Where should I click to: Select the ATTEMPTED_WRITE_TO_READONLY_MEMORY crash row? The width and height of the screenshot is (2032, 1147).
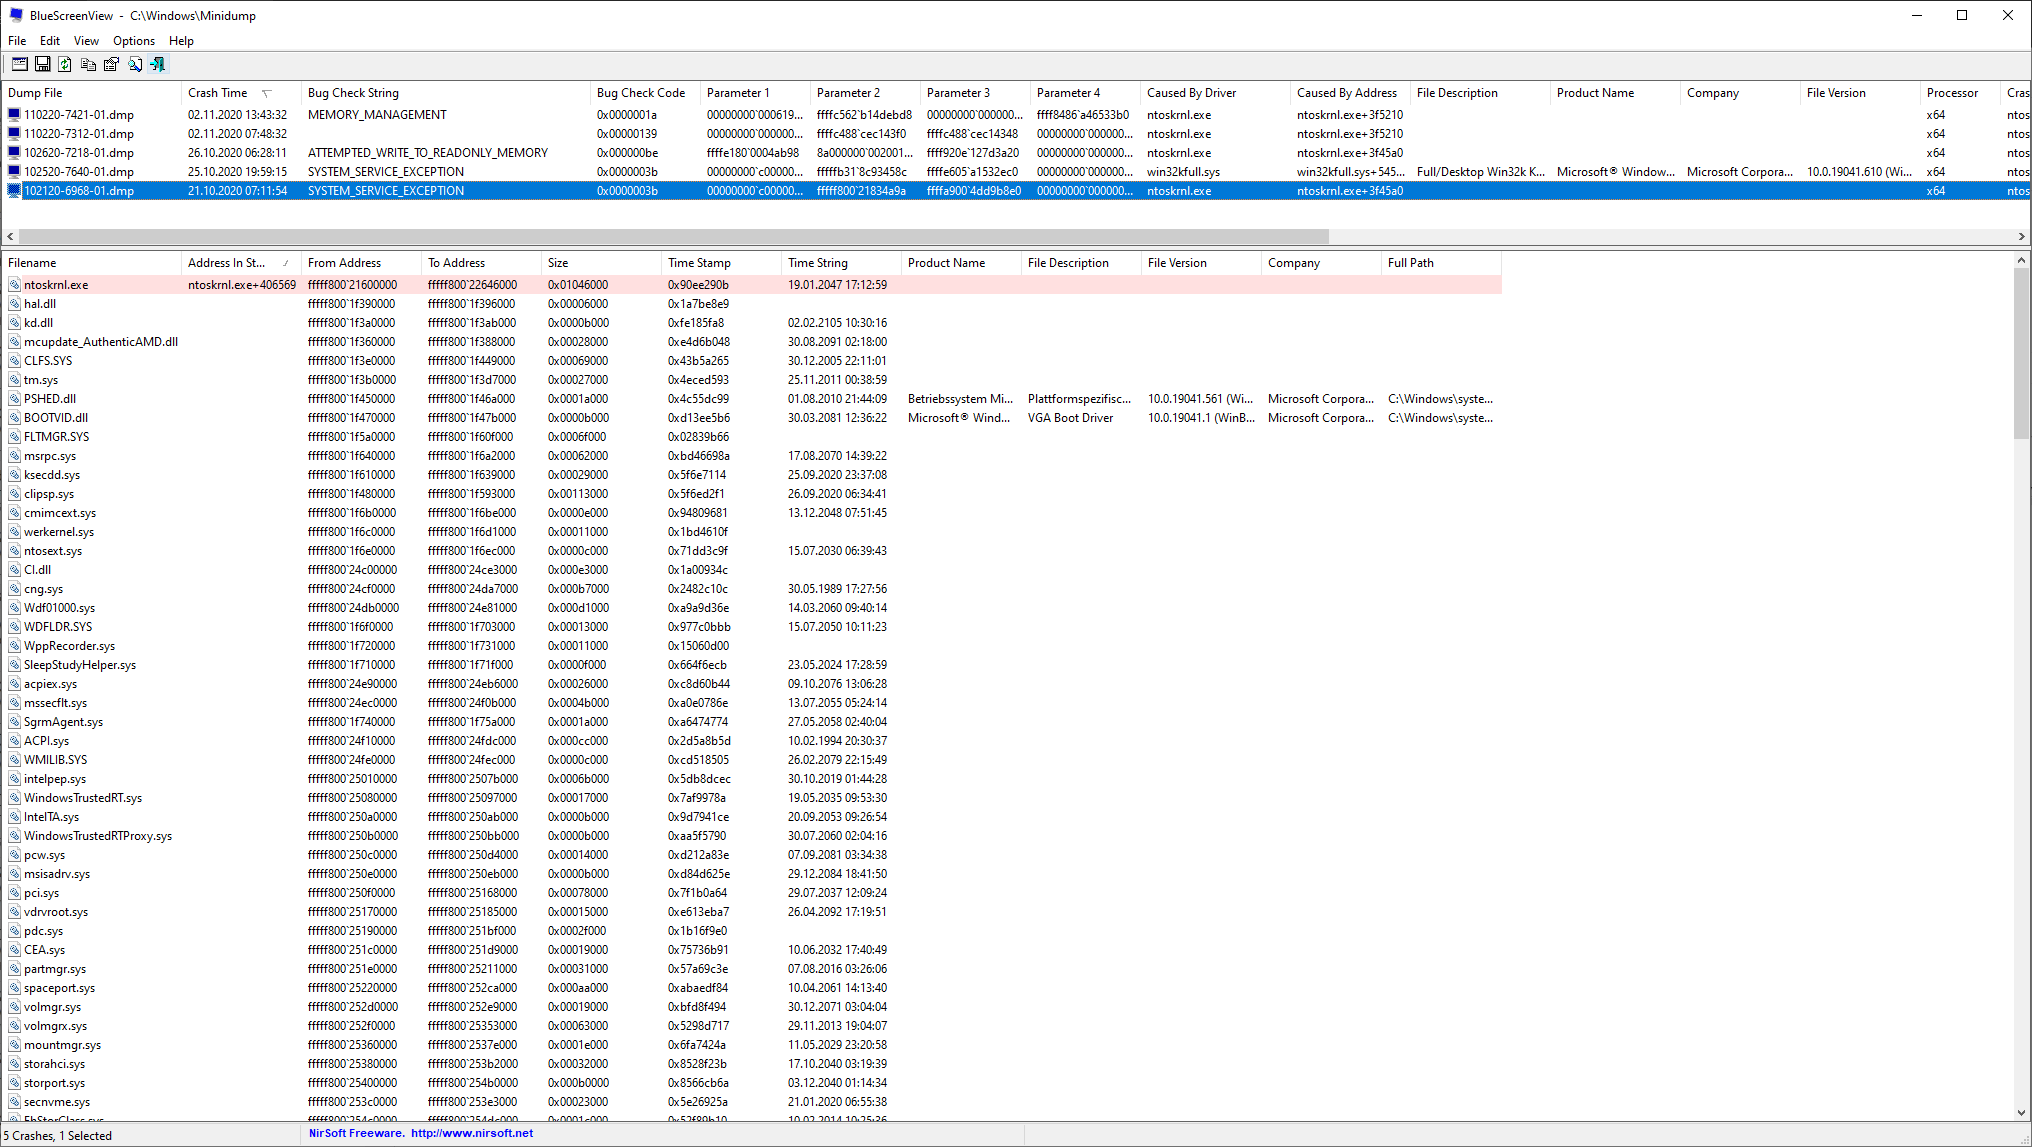point(427,153)
